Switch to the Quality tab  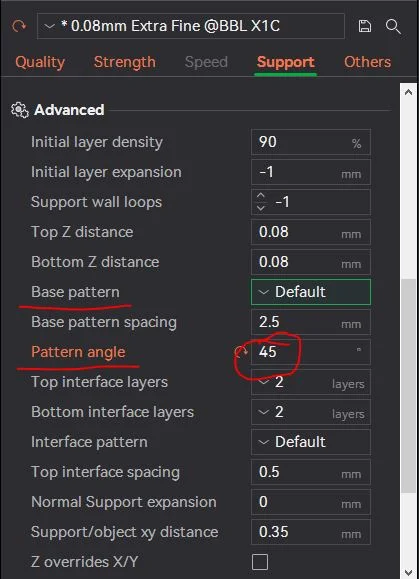click(x=40, y=62)
